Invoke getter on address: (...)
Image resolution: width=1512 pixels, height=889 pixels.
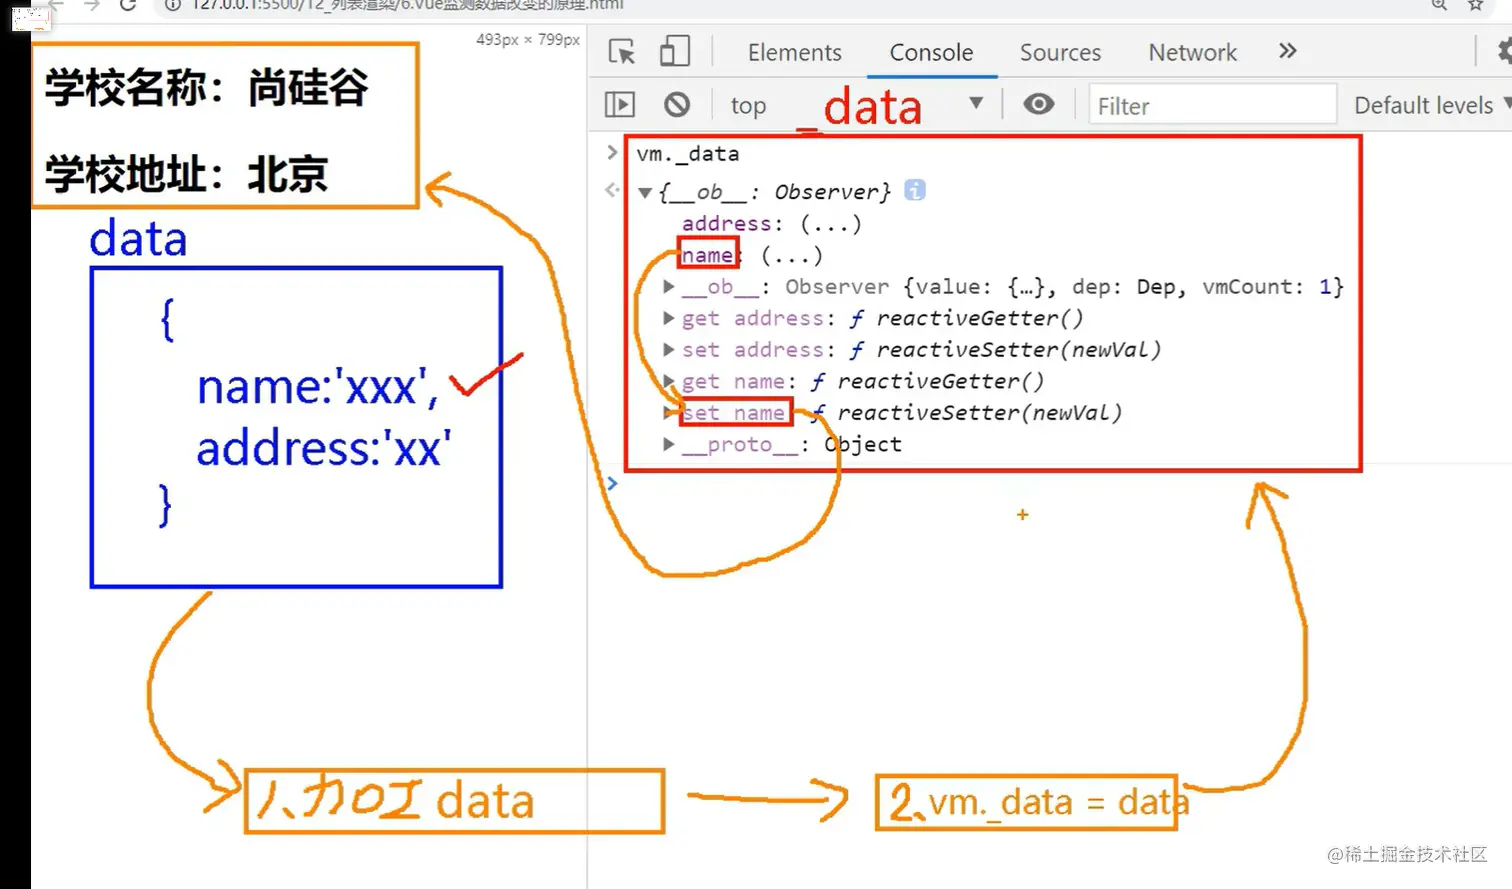tap(830, 224)
